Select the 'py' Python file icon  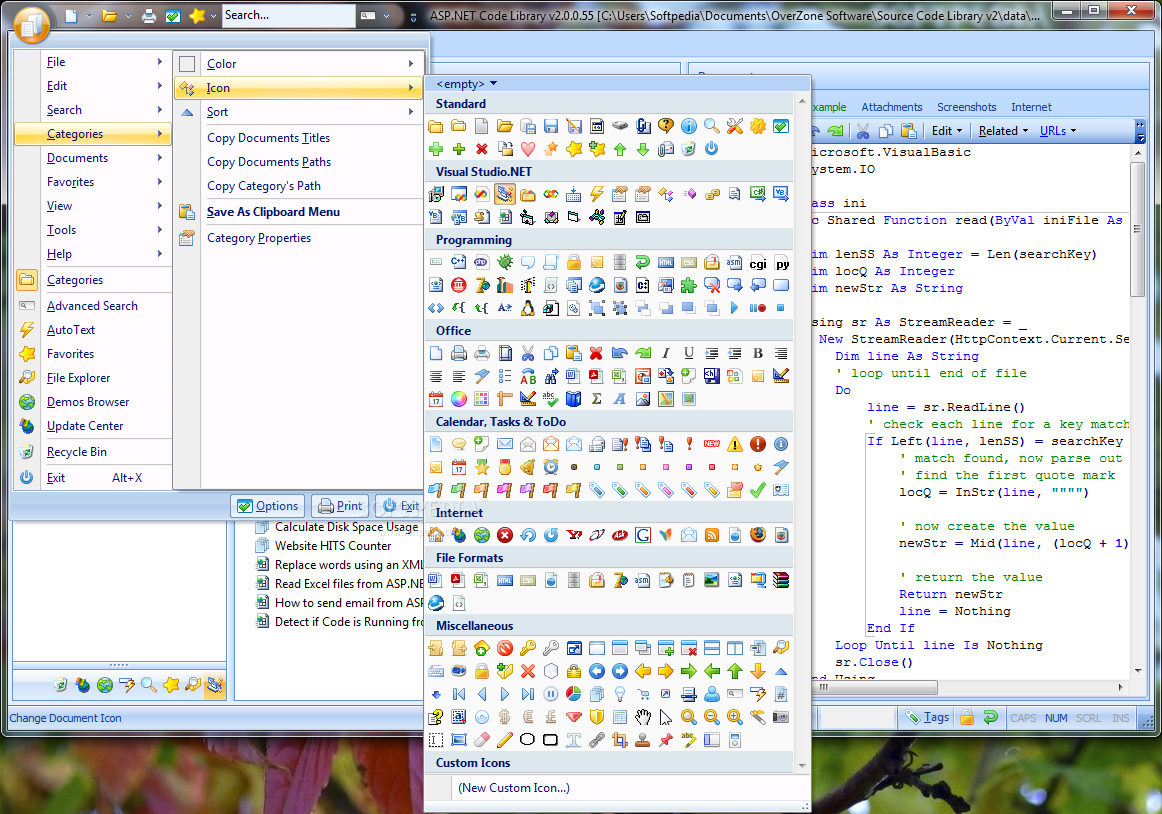pos(781,262)
